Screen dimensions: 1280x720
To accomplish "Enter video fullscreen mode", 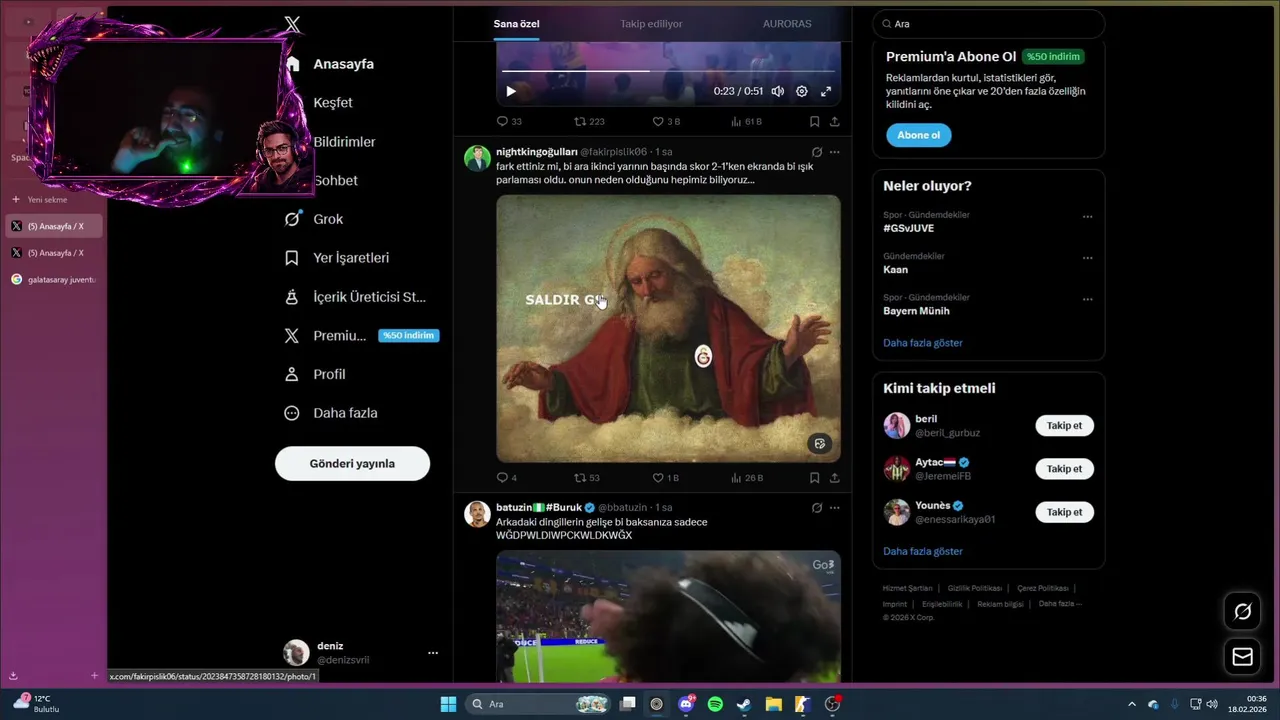I will (x=826, y=91).
